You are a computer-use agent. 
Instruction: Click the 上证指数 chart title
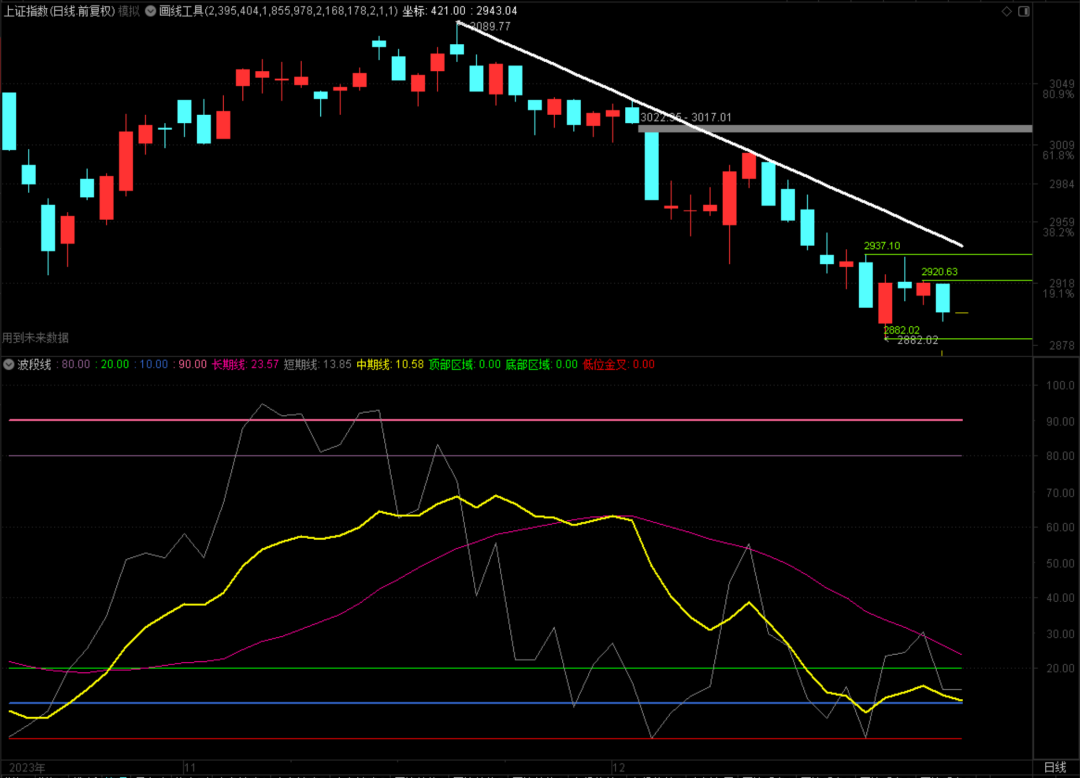pos(30,11)
